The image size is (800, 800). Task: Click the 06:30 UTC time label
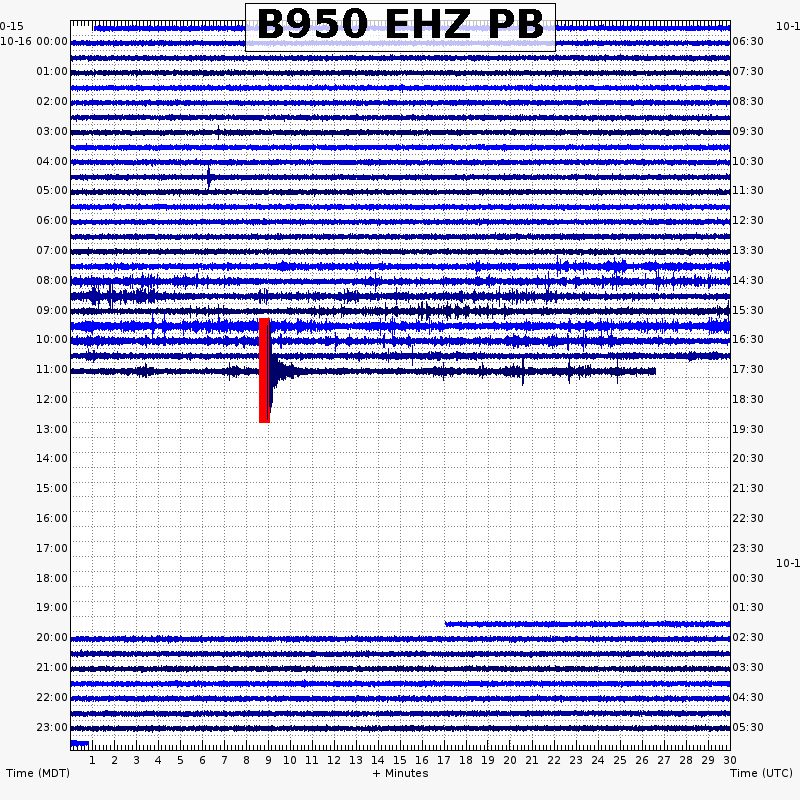coord(748,41)
